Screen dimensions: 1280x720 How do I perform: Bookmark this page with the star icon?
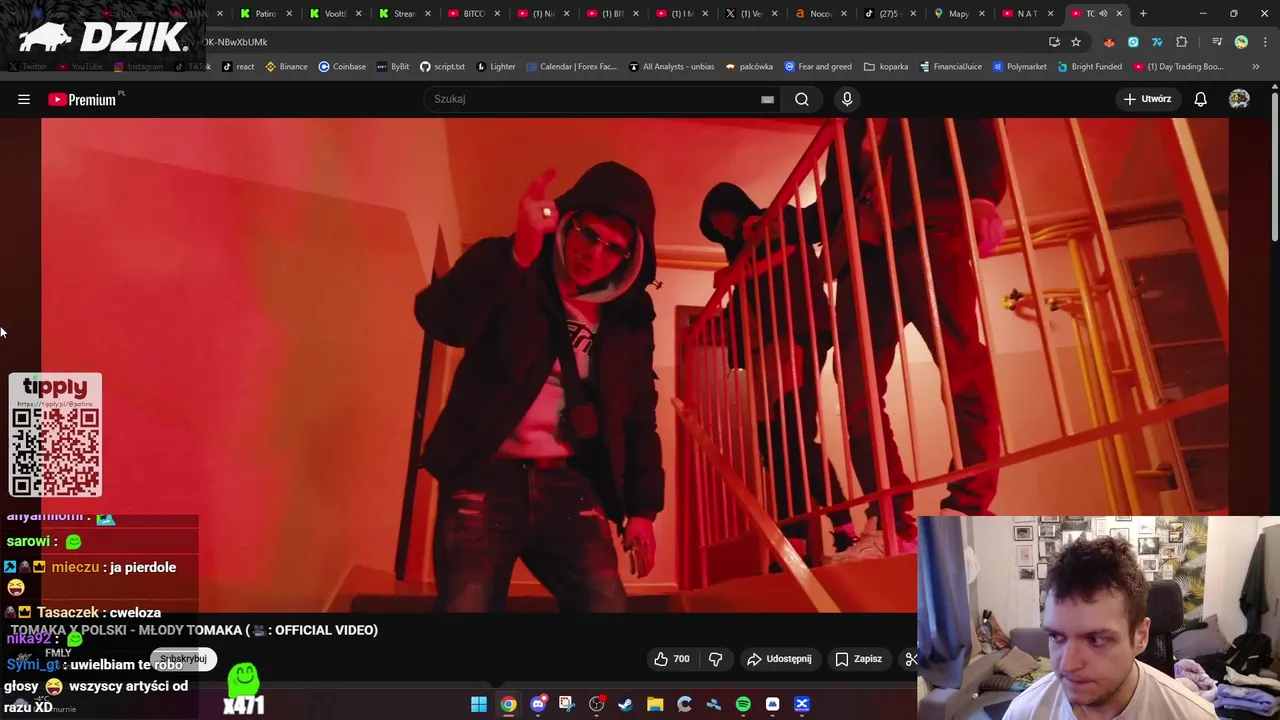1076,42
